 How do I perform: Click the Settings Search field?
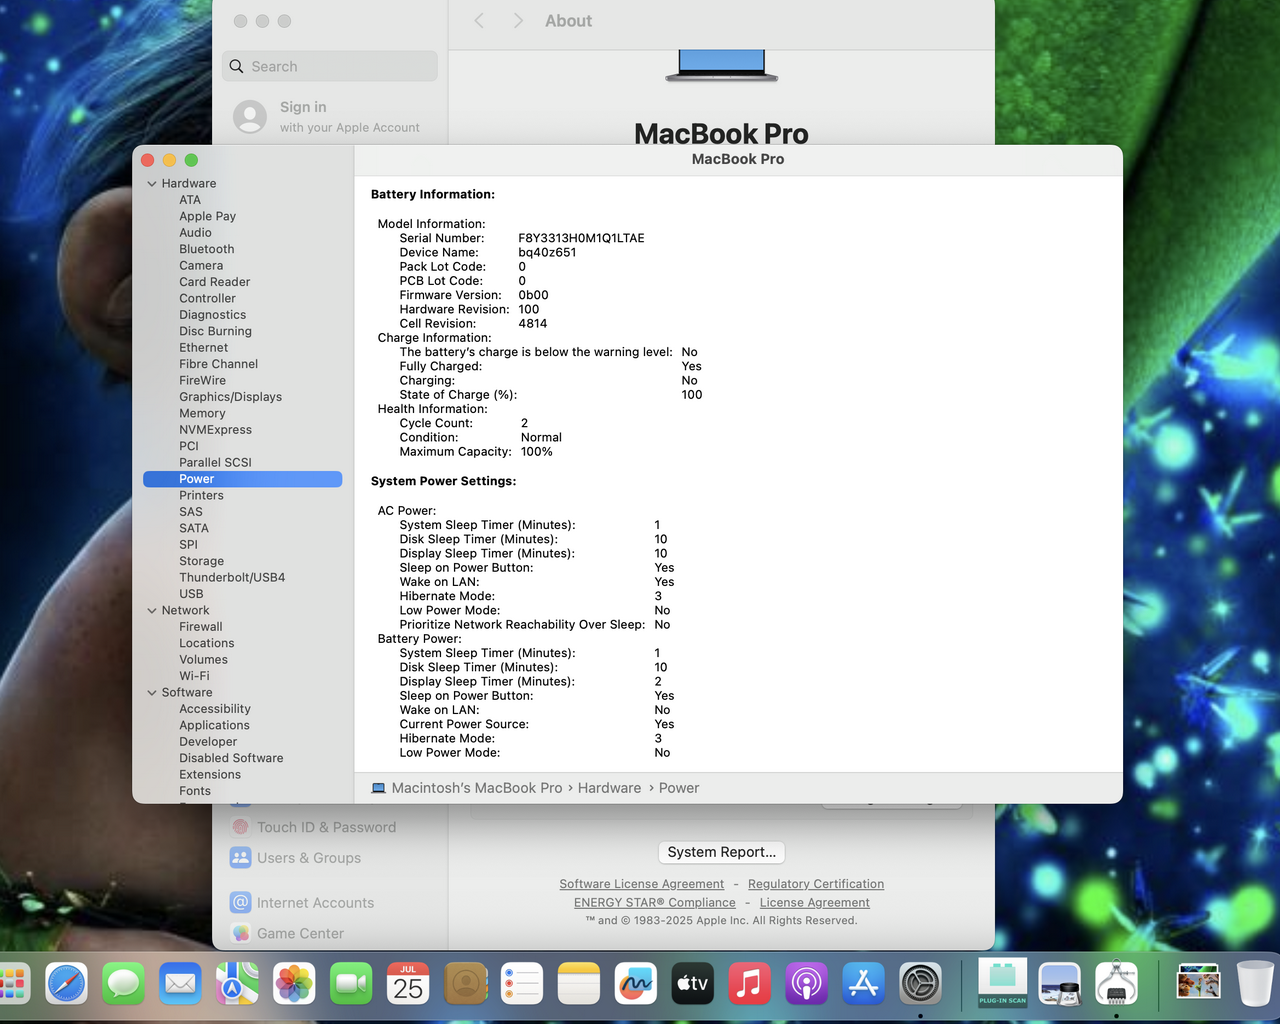[x=330, y=66]
